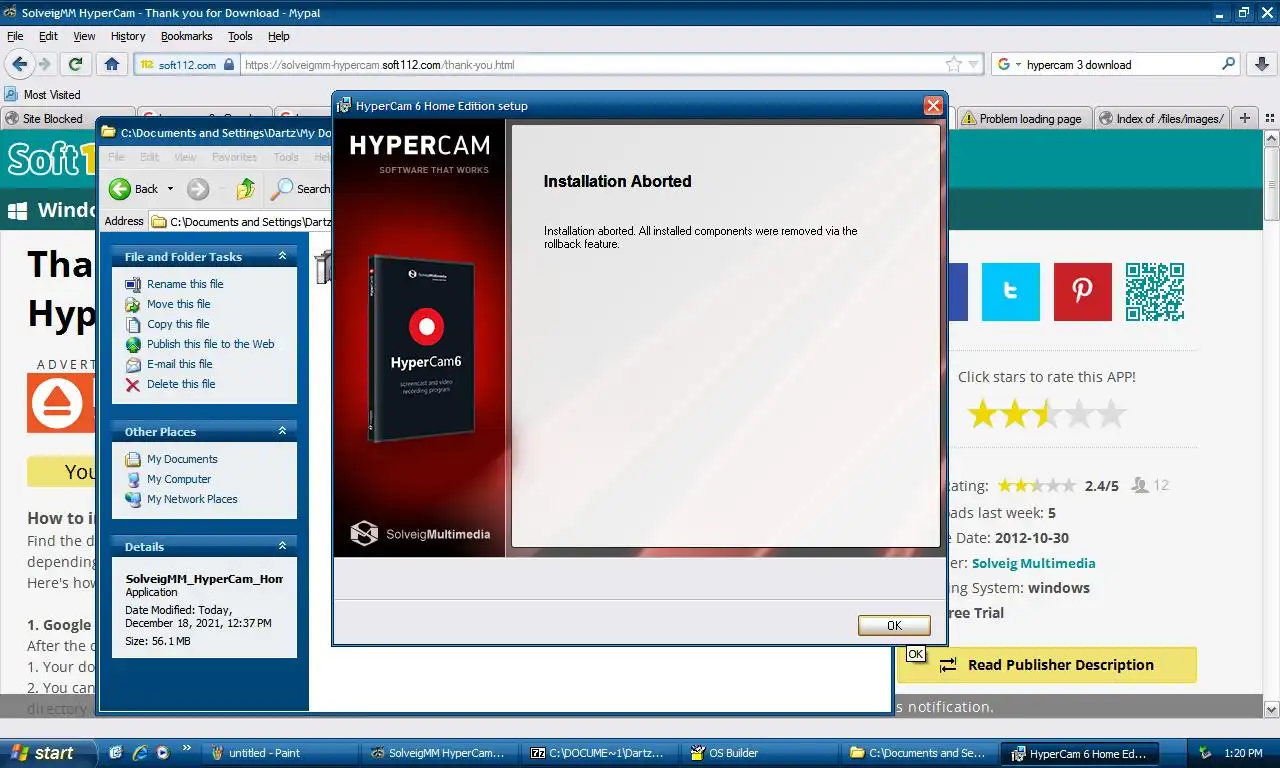Collapse the File and Folder Tasks panel
This screenshot has height=768, width=1280.
[282, 256]
